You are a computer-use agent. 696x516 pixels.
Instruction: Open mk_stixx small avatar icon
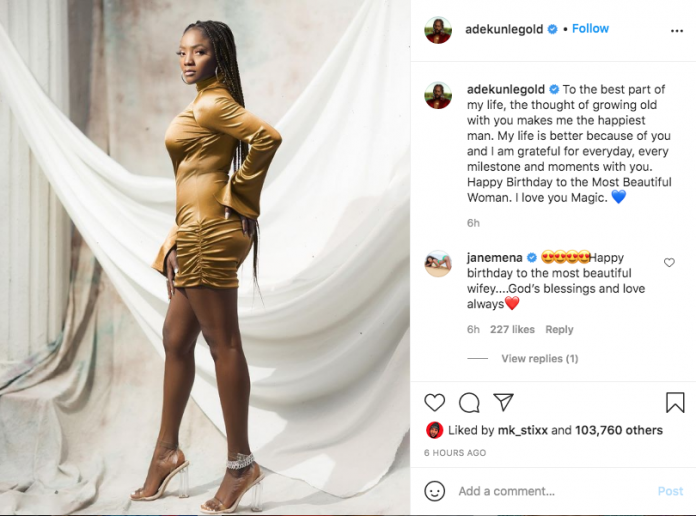[434, 430]
